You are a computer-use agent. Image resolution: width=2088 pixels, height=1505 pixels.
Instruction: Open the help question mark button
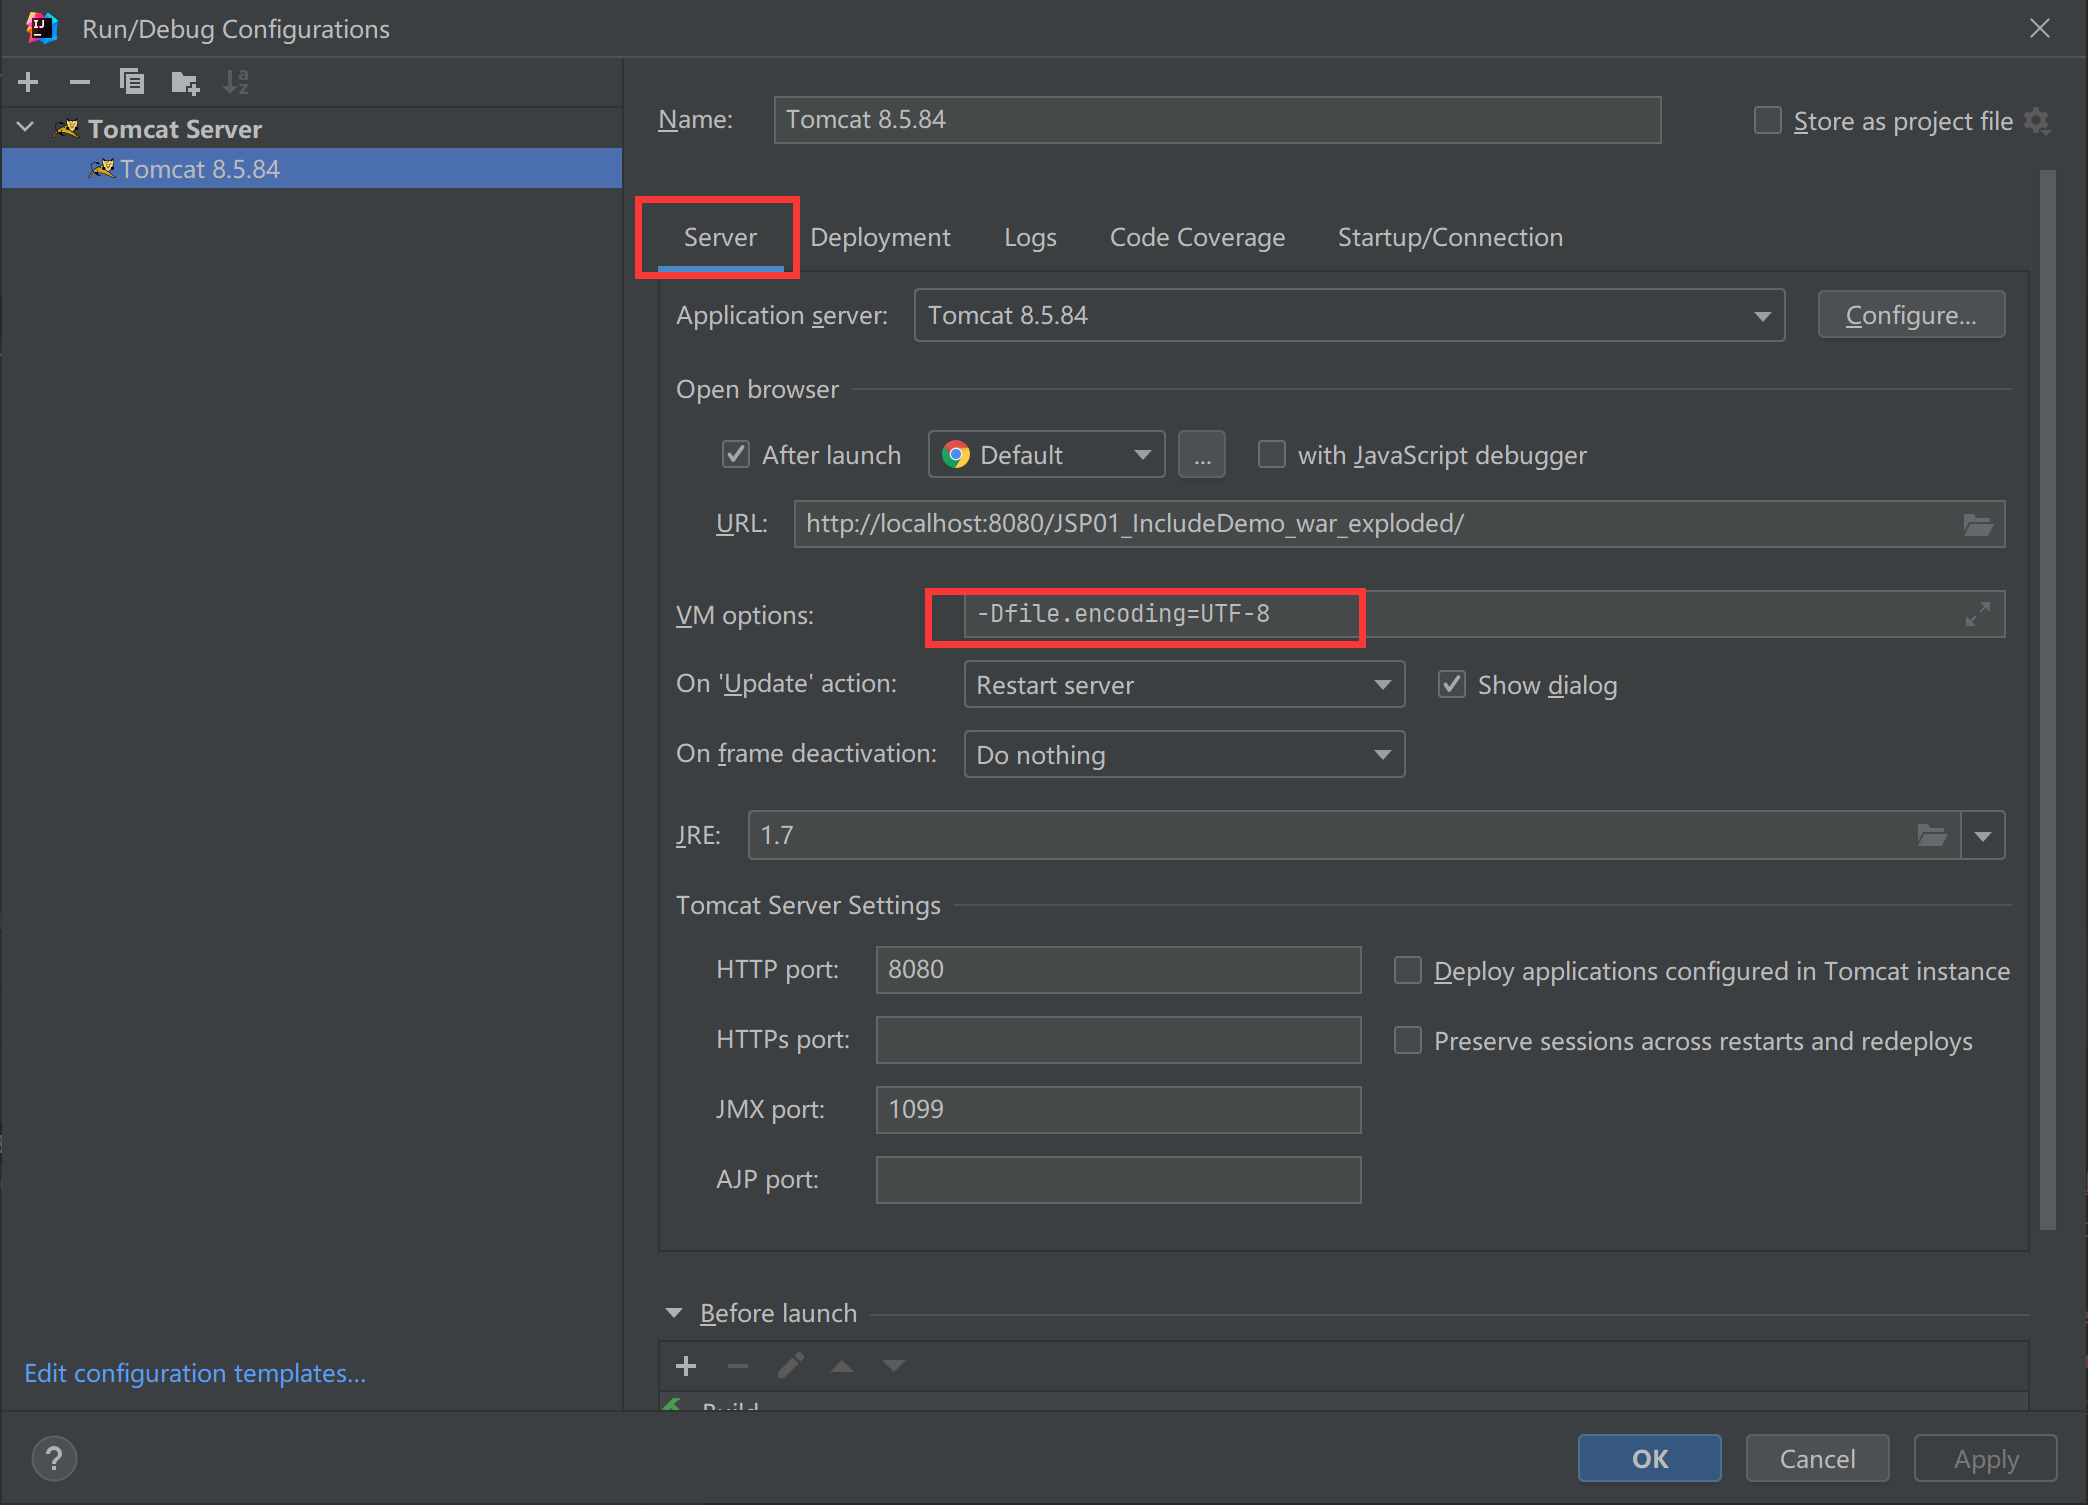54,1458
